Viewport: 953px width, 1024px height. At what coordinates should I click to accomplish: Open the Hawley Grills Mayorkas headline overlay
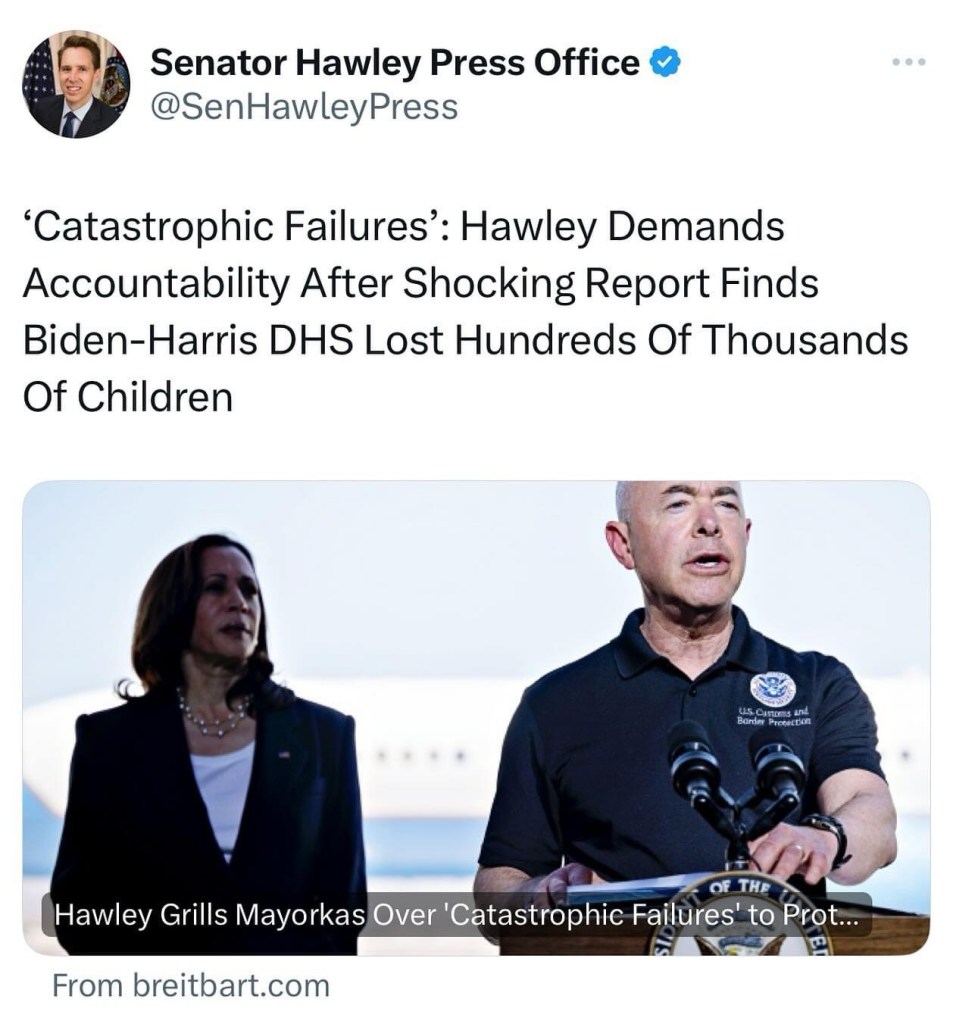457,914
